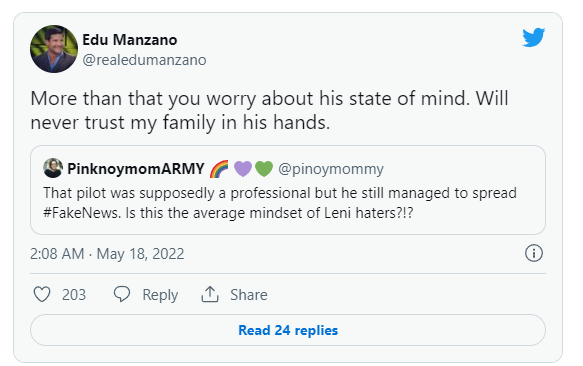Like the tweet with the heart icon
The width and height of the screenshot is (583, 366).
pos(42,295)
